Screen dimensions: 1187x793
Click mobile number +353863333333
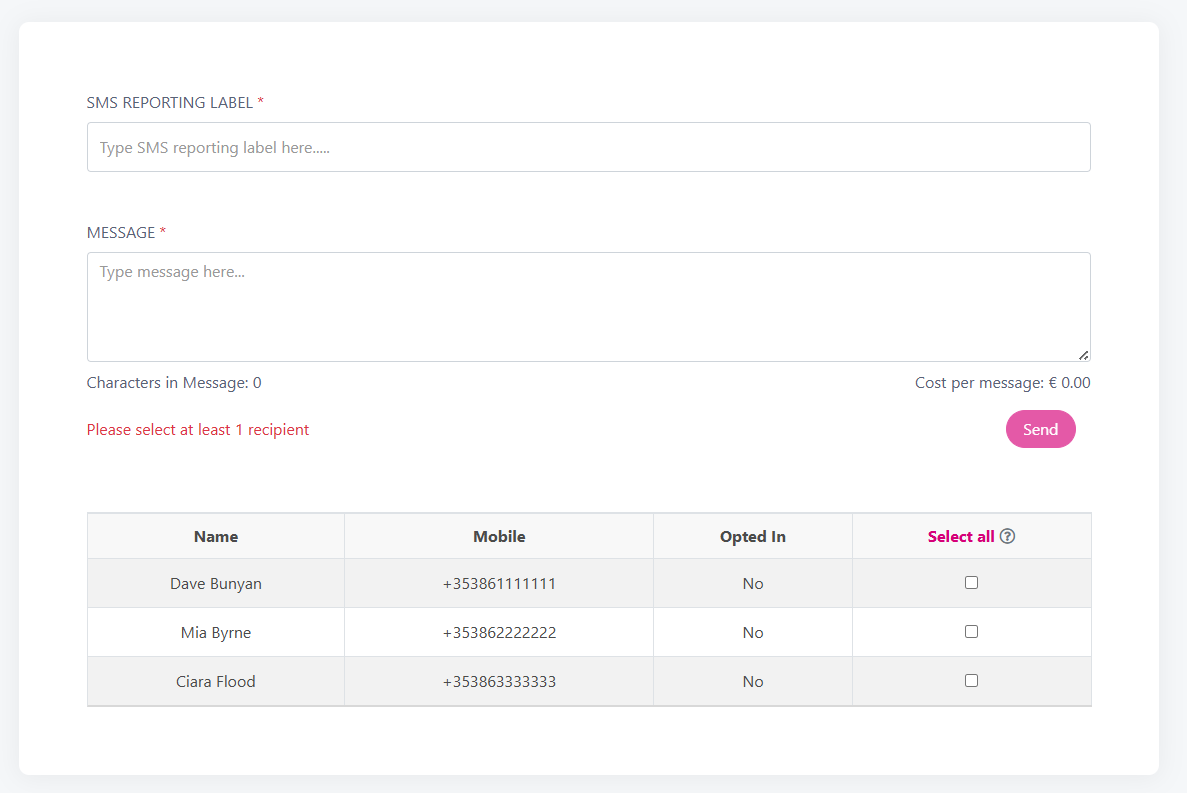coord(499,681)
